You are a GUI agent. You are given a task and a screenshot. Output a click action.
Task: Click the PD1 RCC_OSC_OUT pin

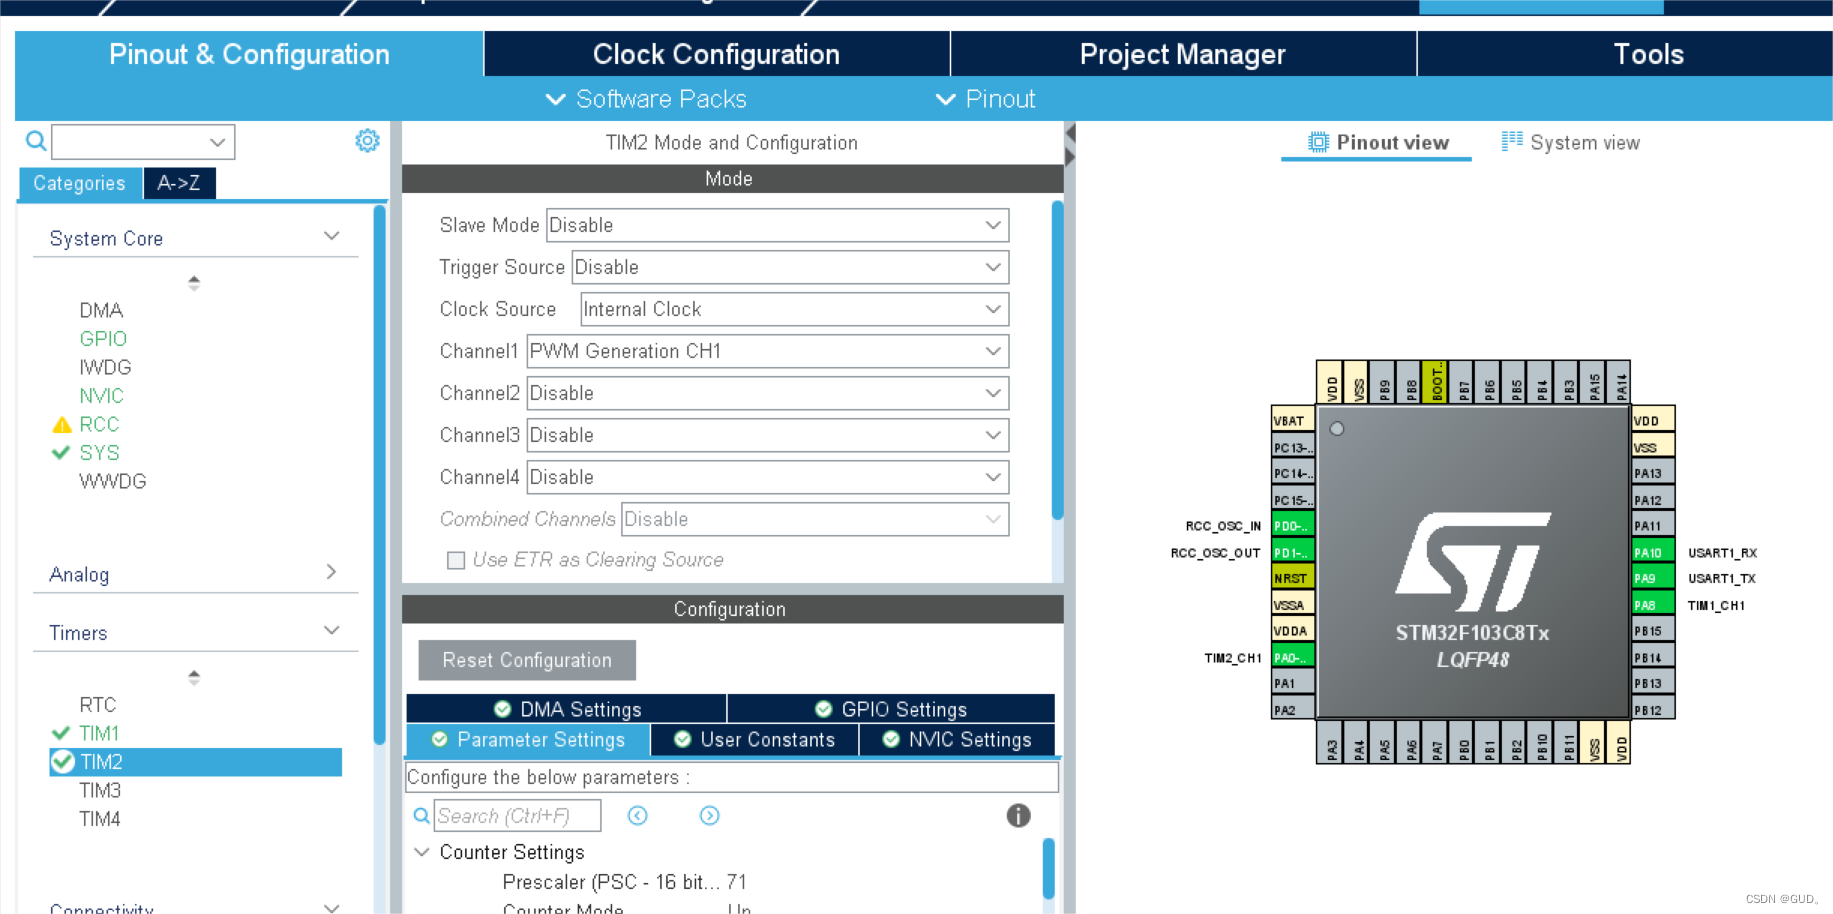pyautogui.click(x=1293, y=552)
